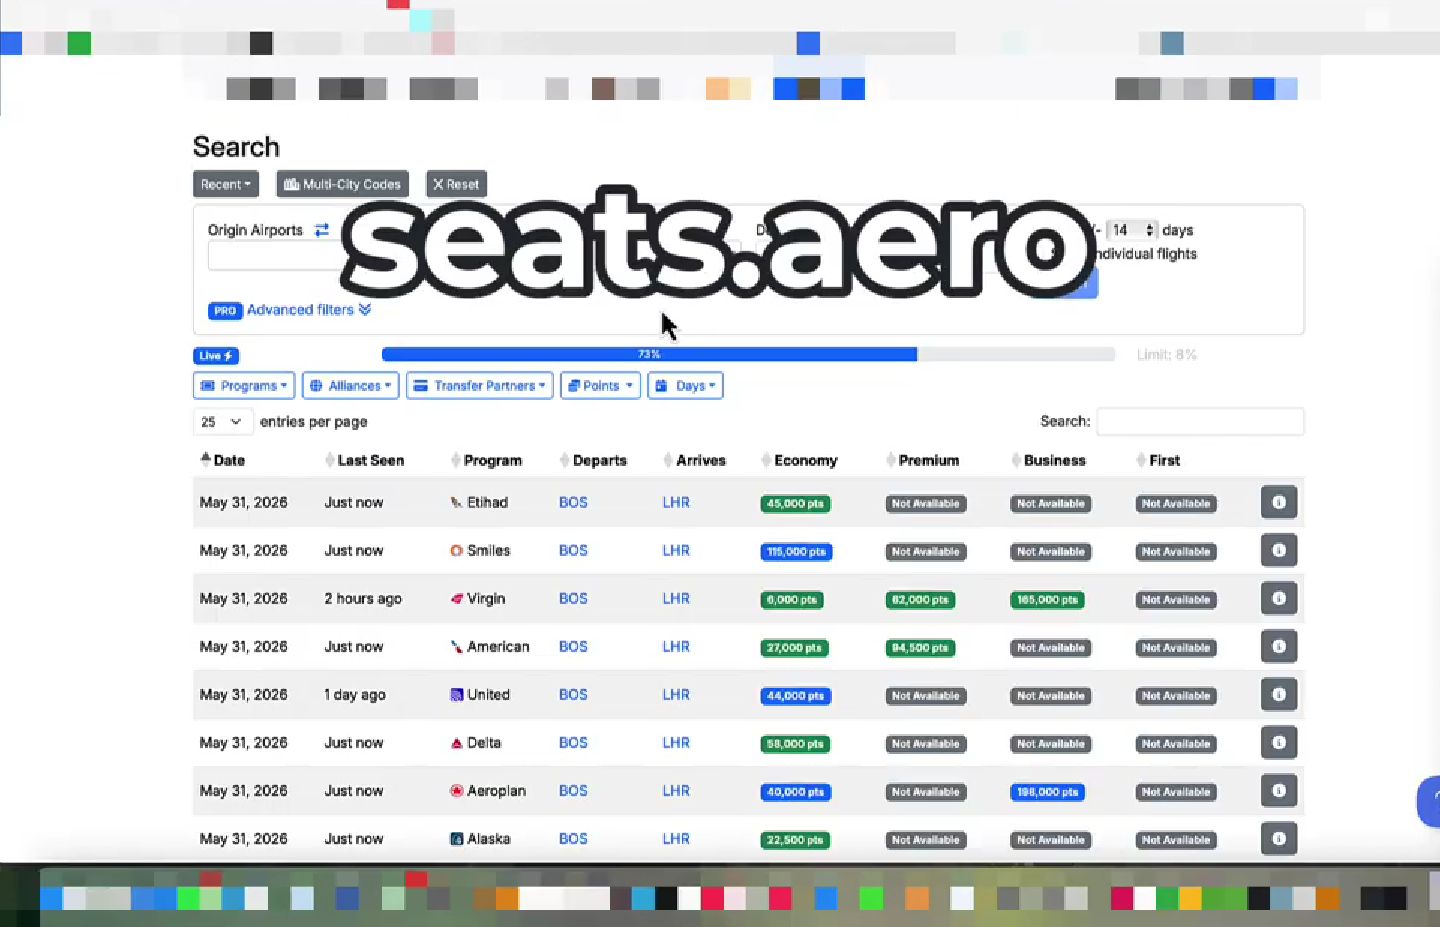This screenshot has height=927, width=1440.
Task: Open BOS link in the Delta row
Action: [573, 742]
